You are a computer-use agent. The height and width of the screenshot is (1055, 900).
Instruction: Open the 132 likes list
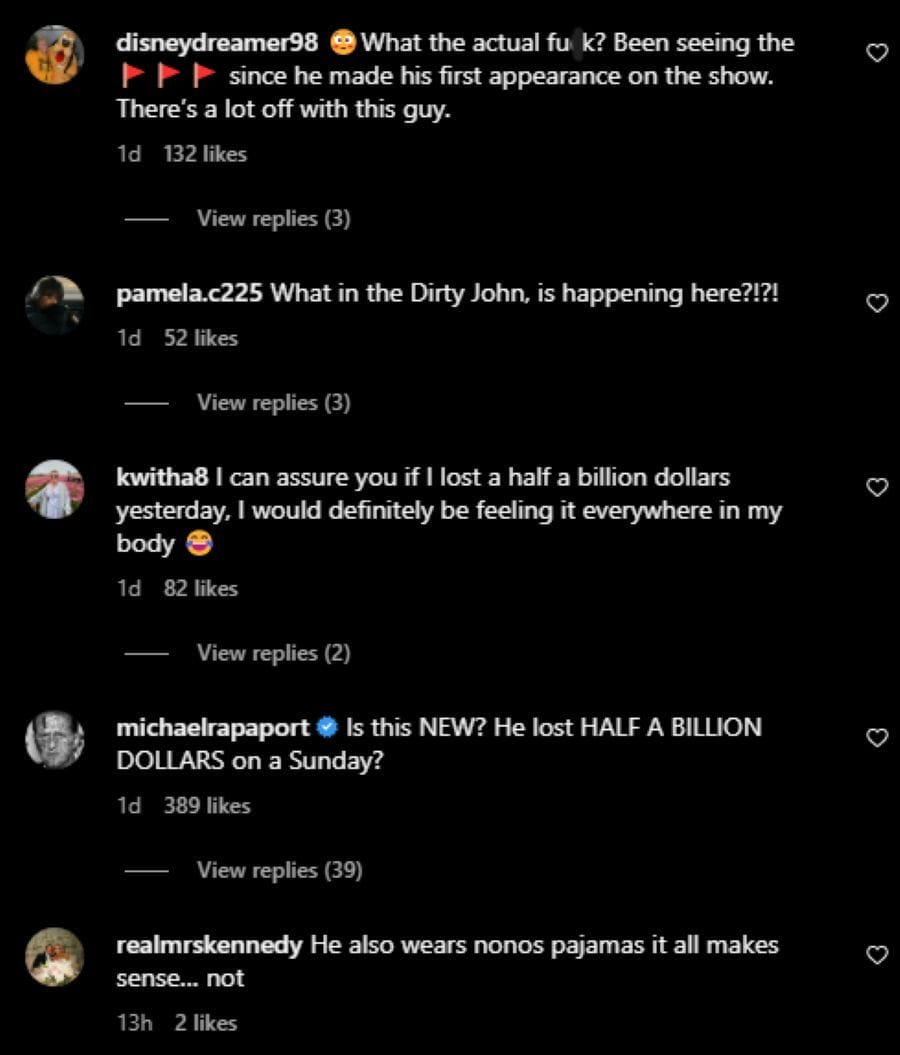(204, 154)
